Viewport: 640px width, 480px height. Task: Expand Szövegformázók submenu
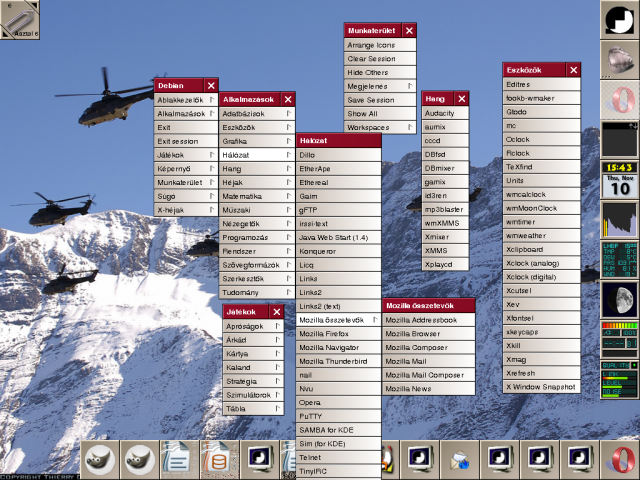pos(257,265)
